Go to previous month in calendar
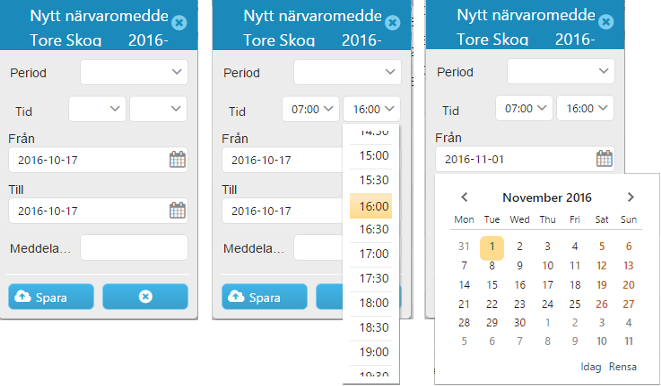The height and width of the screenshot is (386, 661). 465,197
